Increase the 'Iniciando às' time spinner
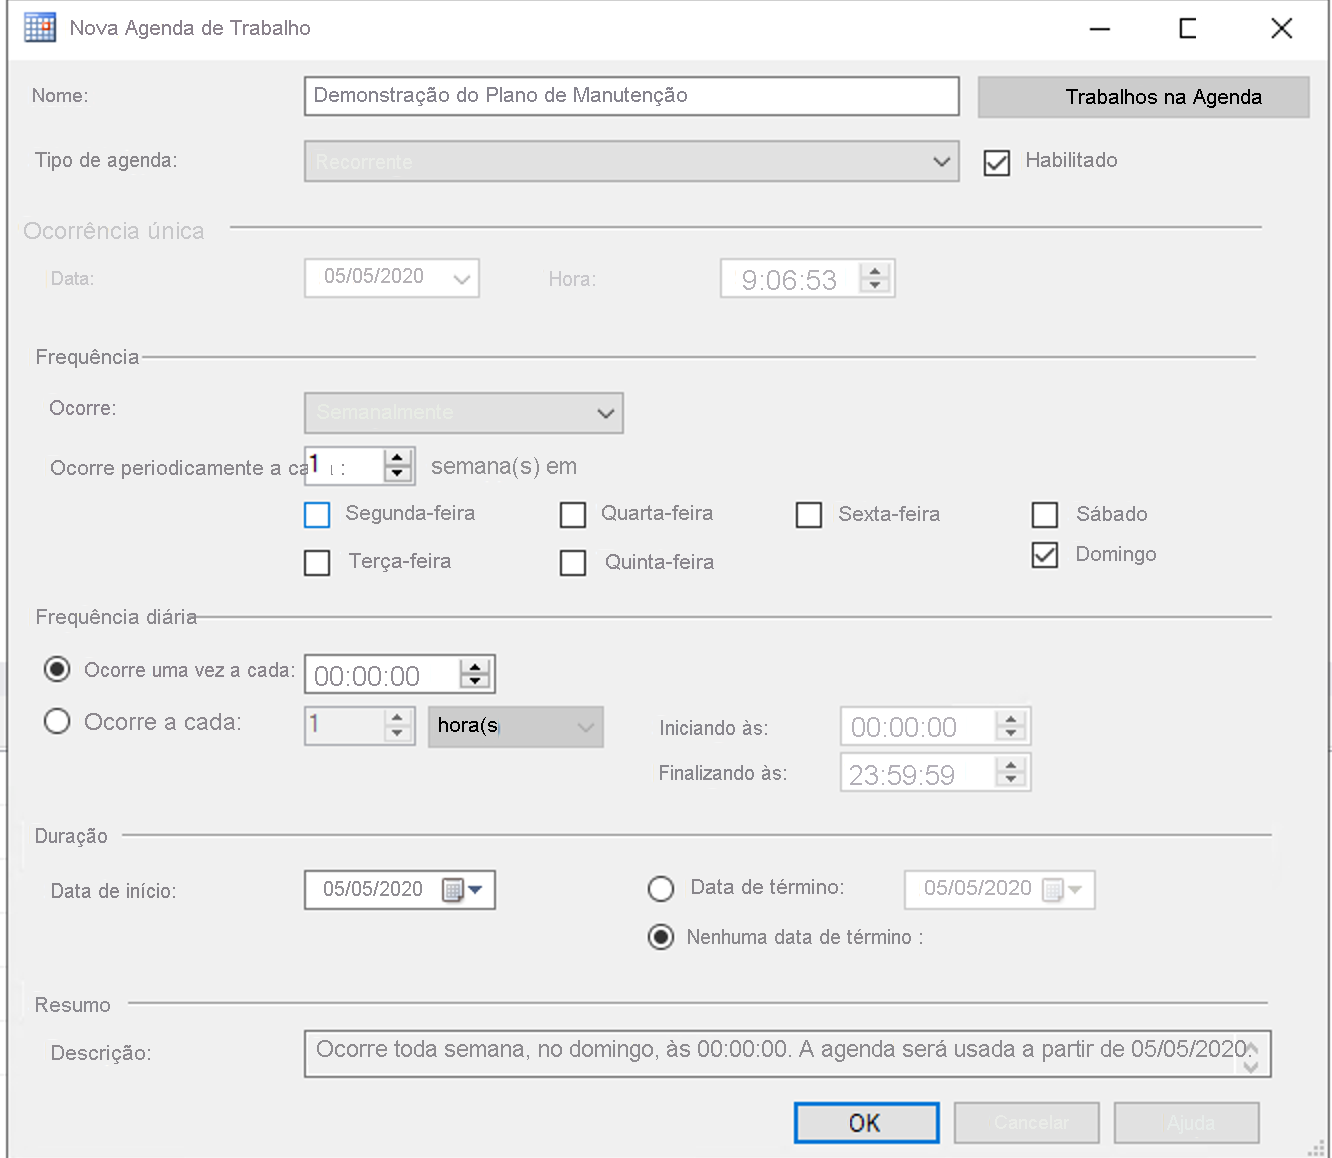This screenshot has height=1158, width=1332. click(1013, 719)
